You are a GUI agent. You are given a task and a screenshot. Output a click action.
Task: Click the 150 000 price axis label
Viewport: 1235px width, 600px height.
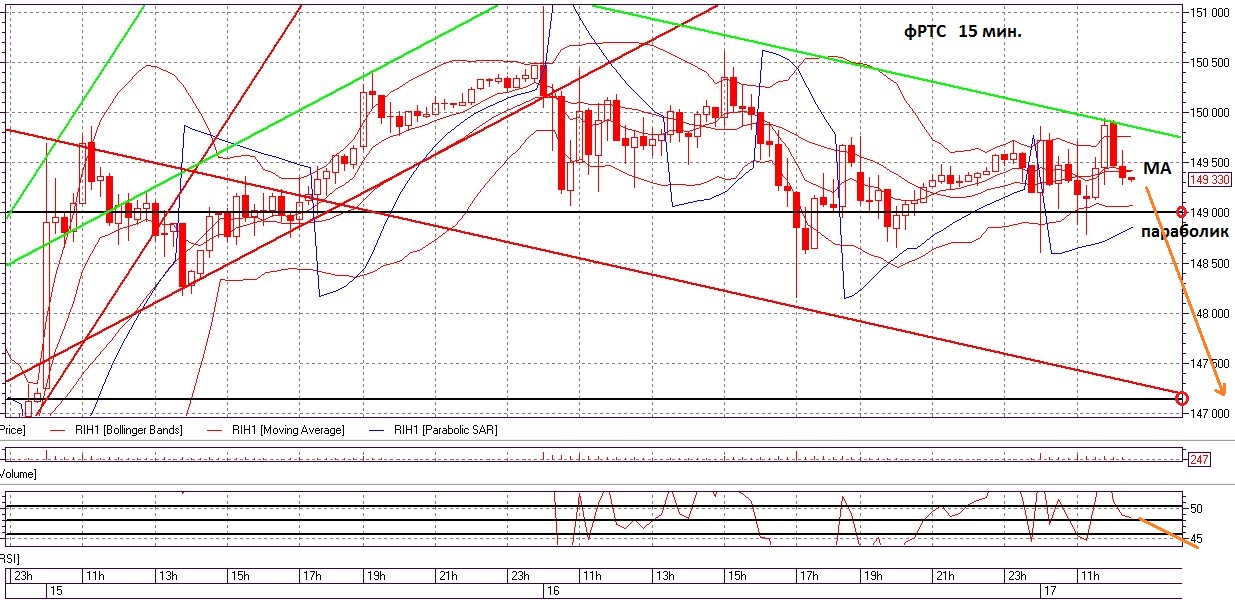coord(1208,112)
